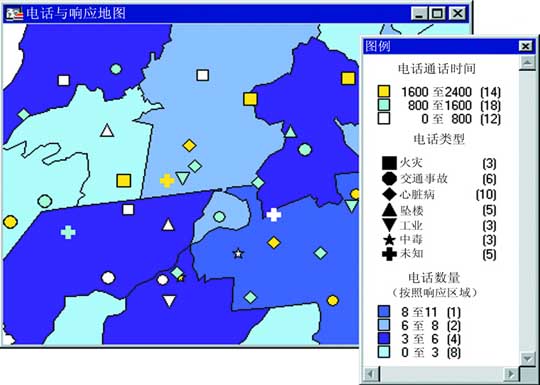This screenshot has height=385, width=540.
Task: Select the 0 至 3 pale cyan swatch
Action: click(384, 352)
